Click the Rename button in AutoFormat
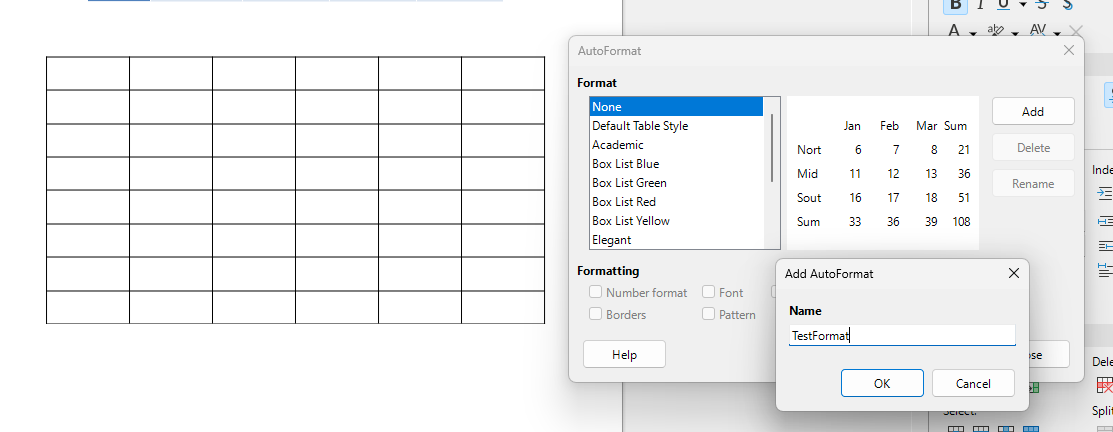This screenshot has width=1113, height=432. tap(1033, 184)
